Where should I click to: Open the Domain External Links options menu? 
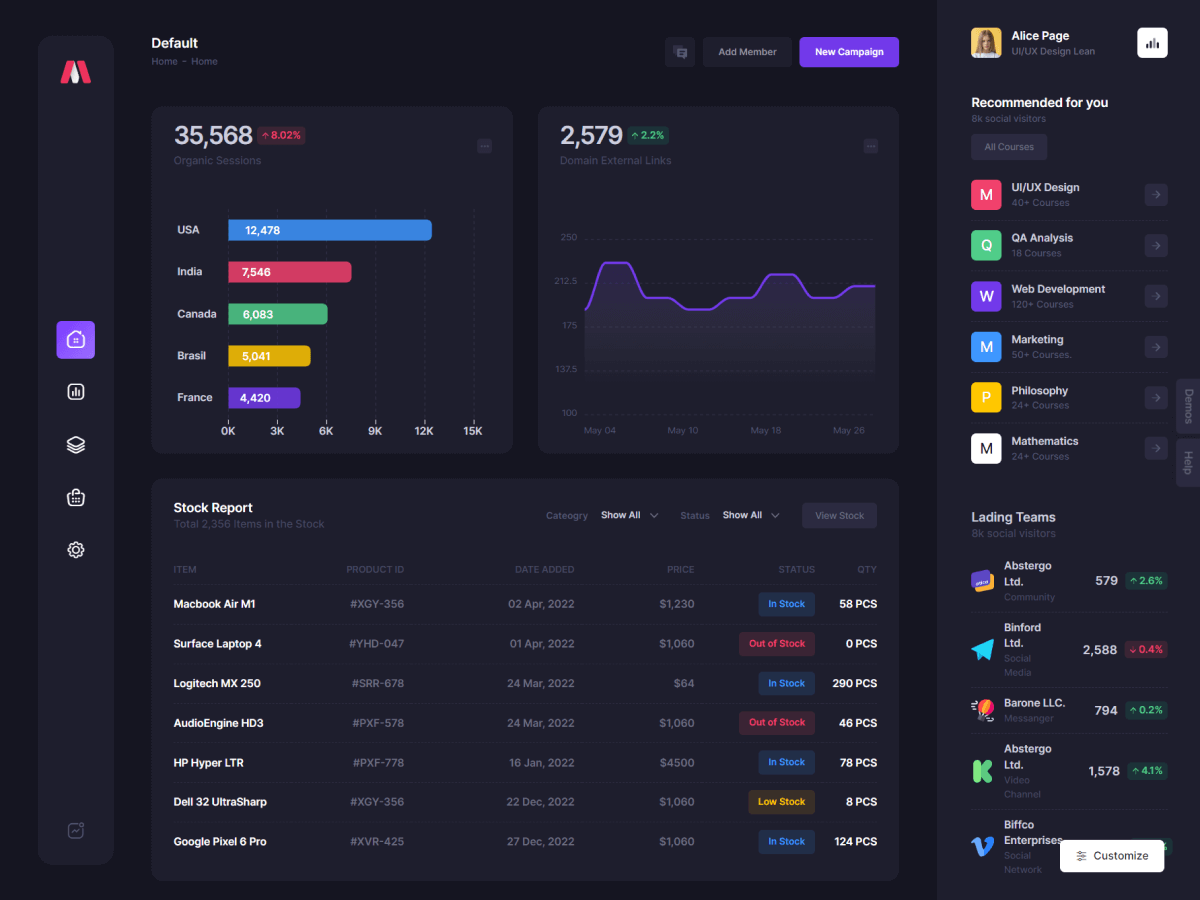pyautogui.click(x=870, y=146)
